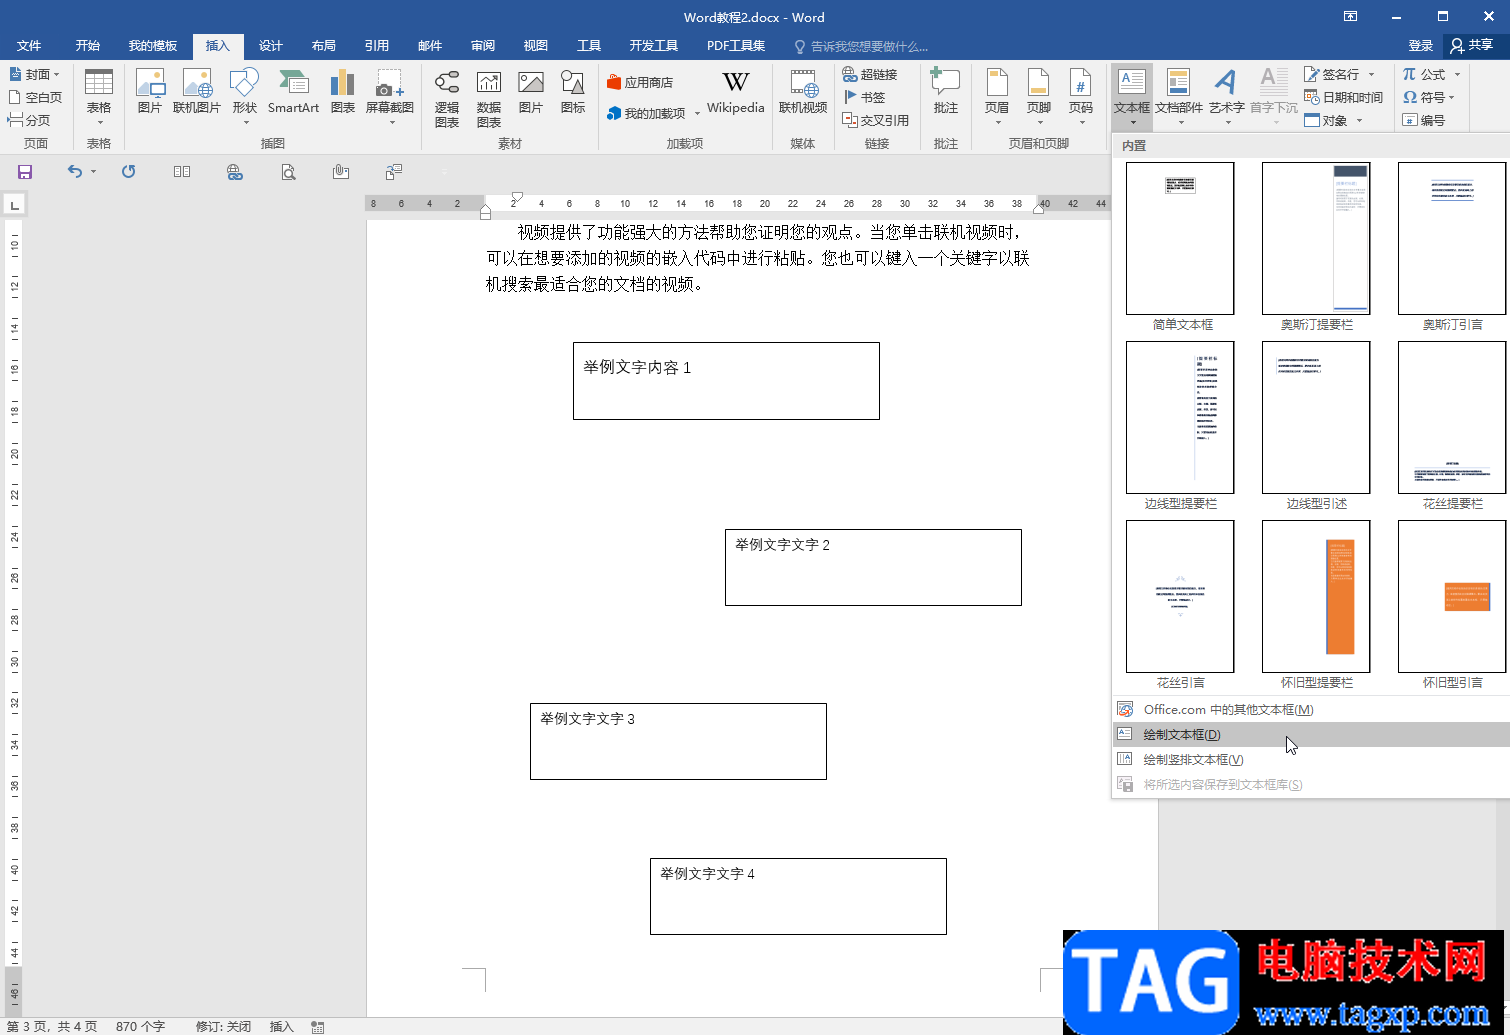This screenshot has width=1510, height=1035.
Task: Click the Redo/repeat arrow icon
Action: [x=128, y=172]
